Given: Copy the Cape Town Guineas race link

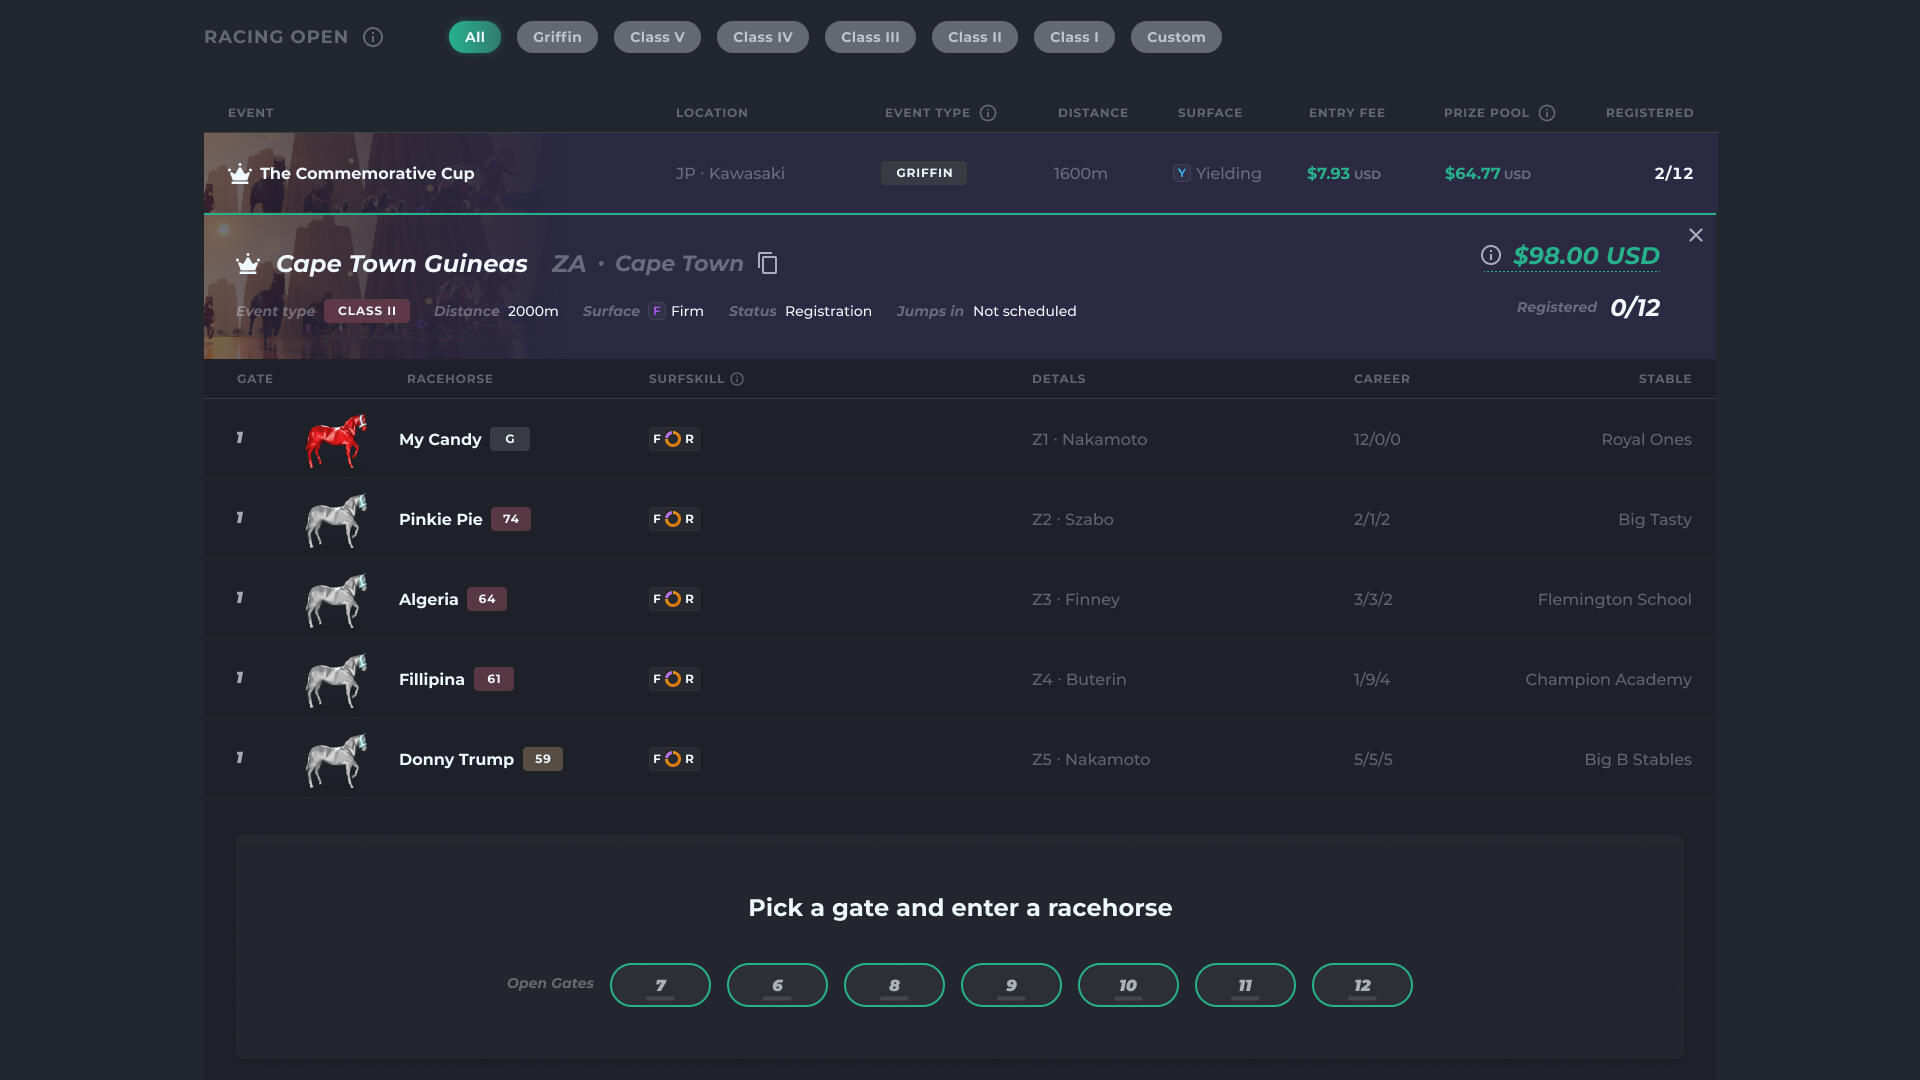Looking at the screenshot, I should point(768,263).
